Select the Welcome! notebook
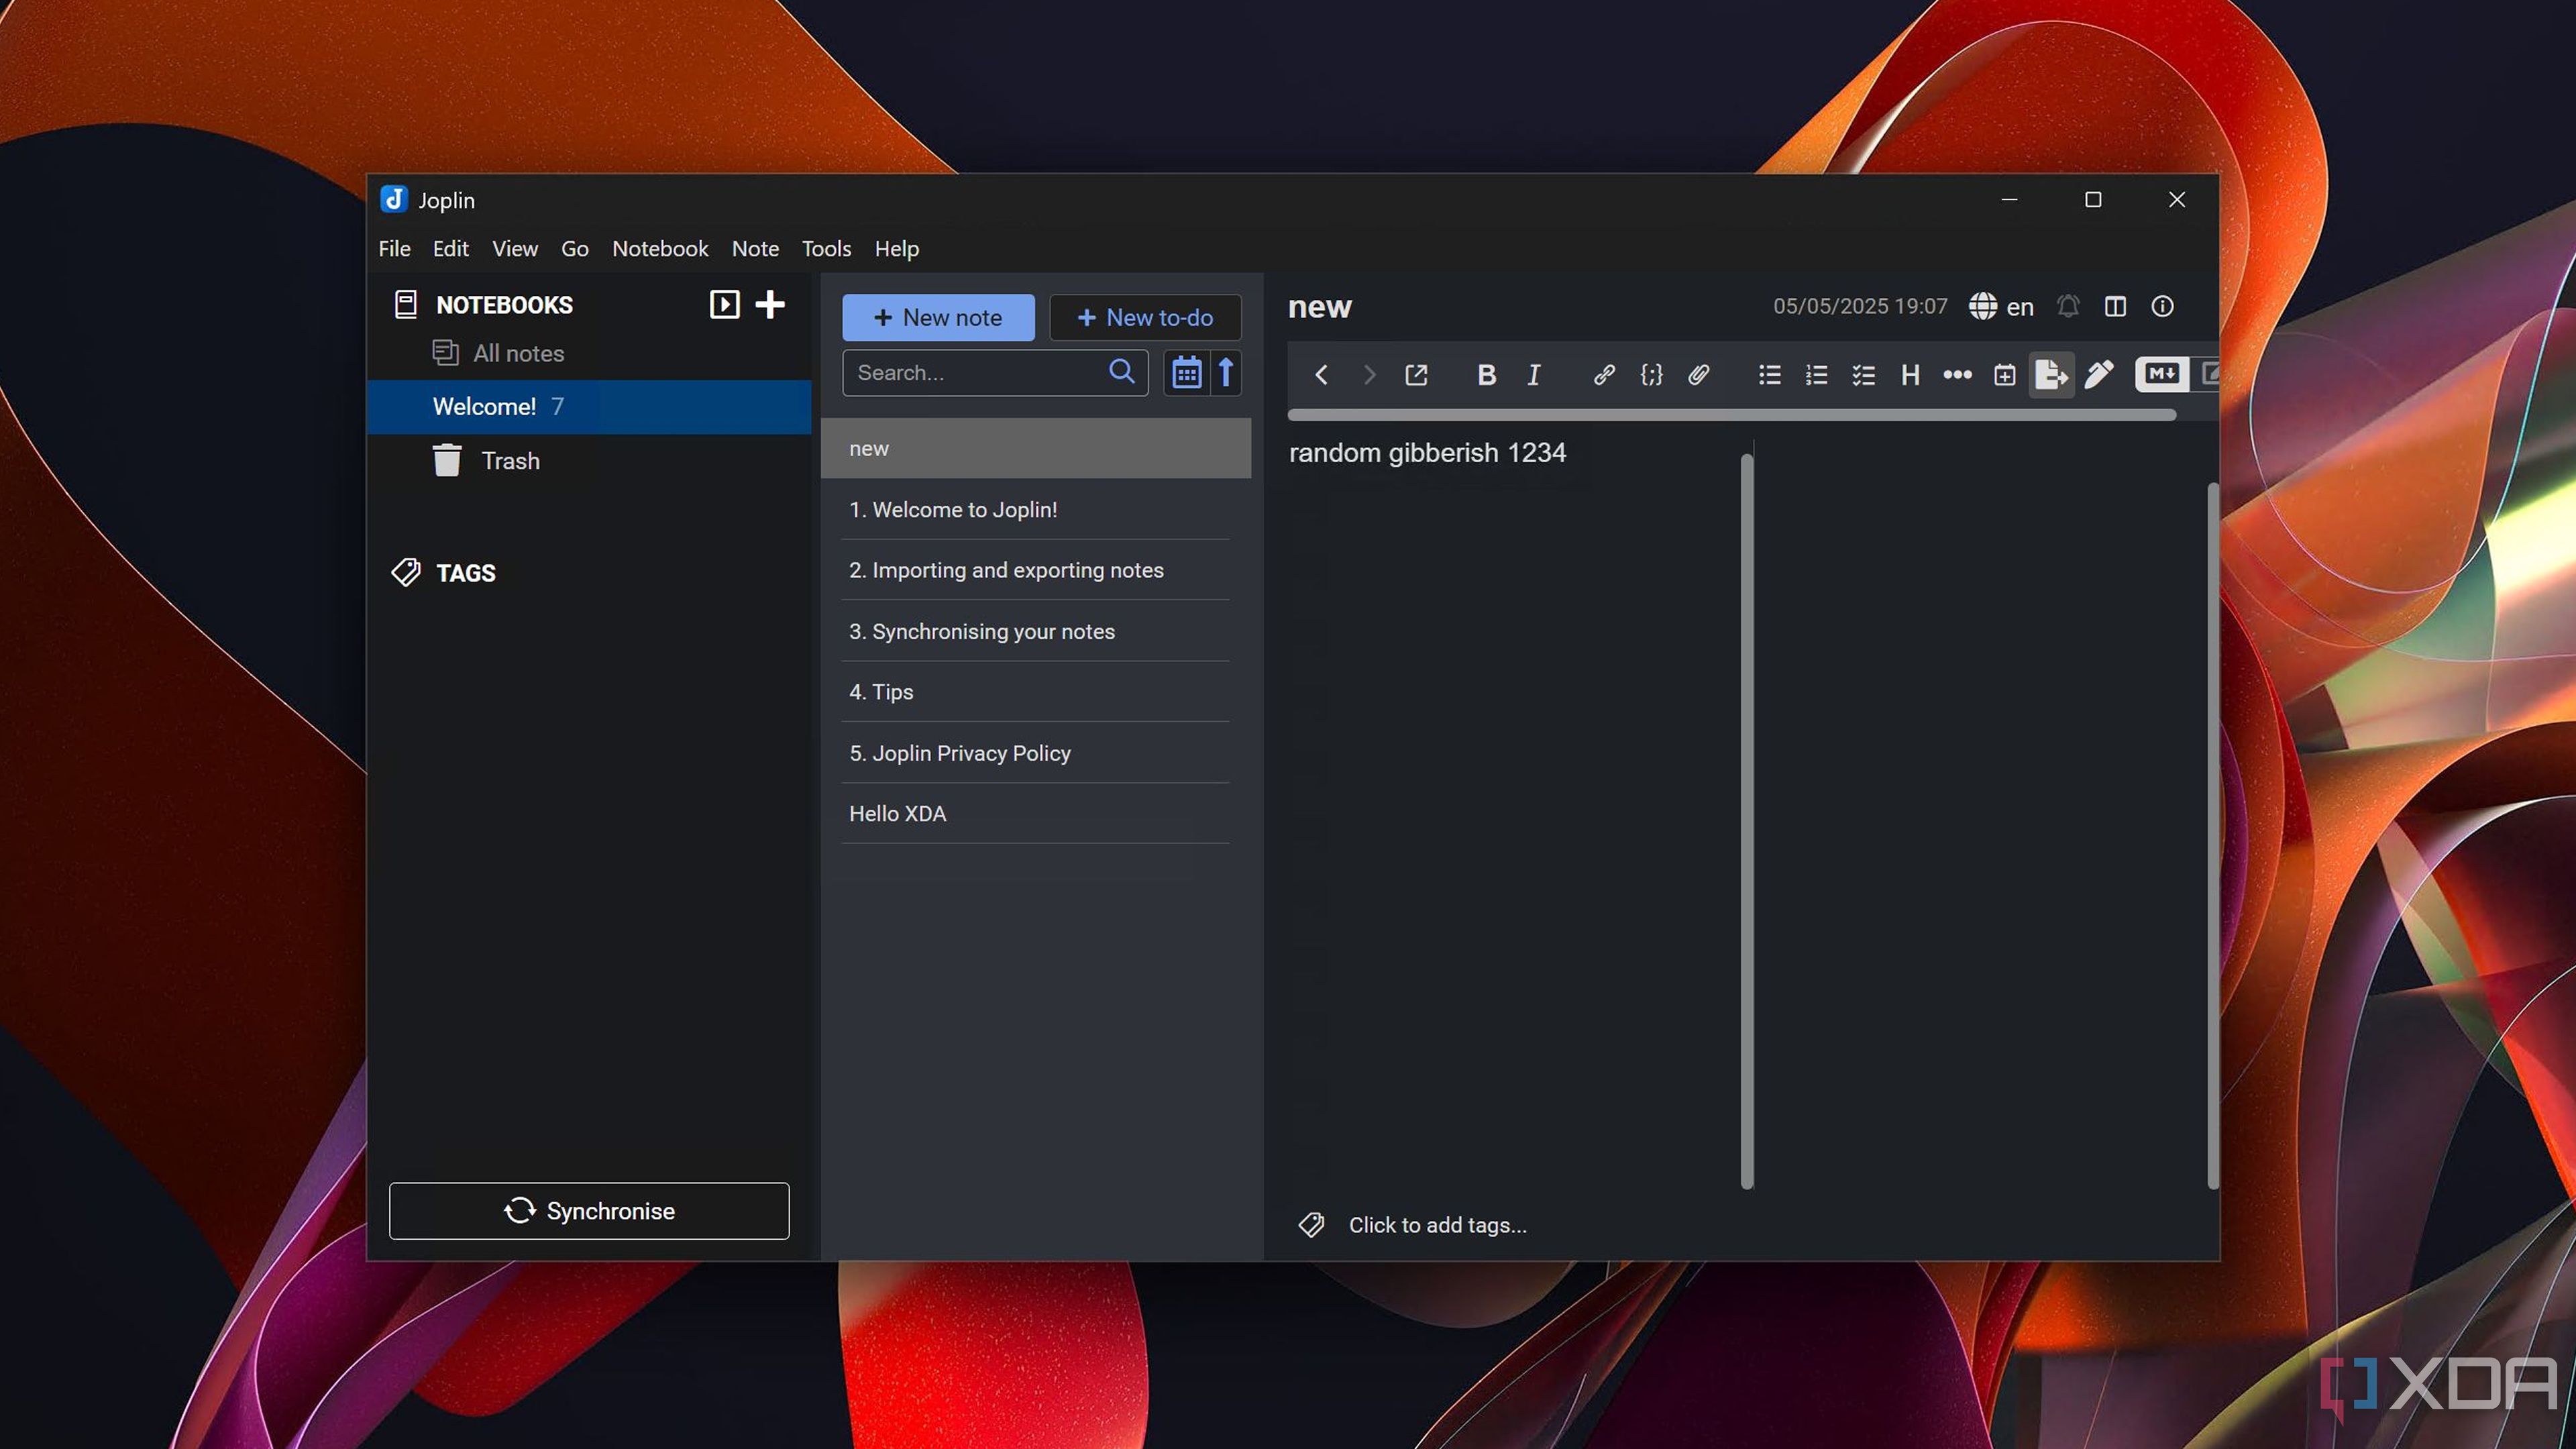2576x1449 pixels. click(589, 406)
